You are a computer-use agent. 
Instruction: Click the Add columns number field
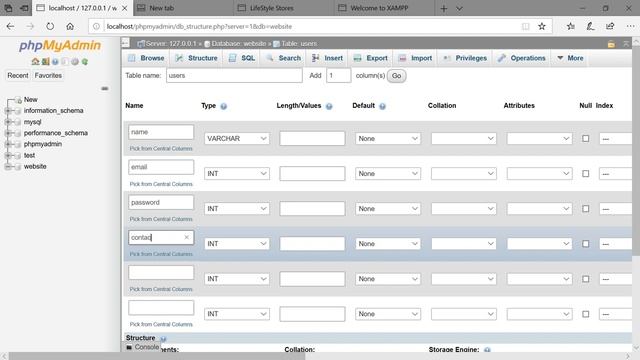point(338,76)
